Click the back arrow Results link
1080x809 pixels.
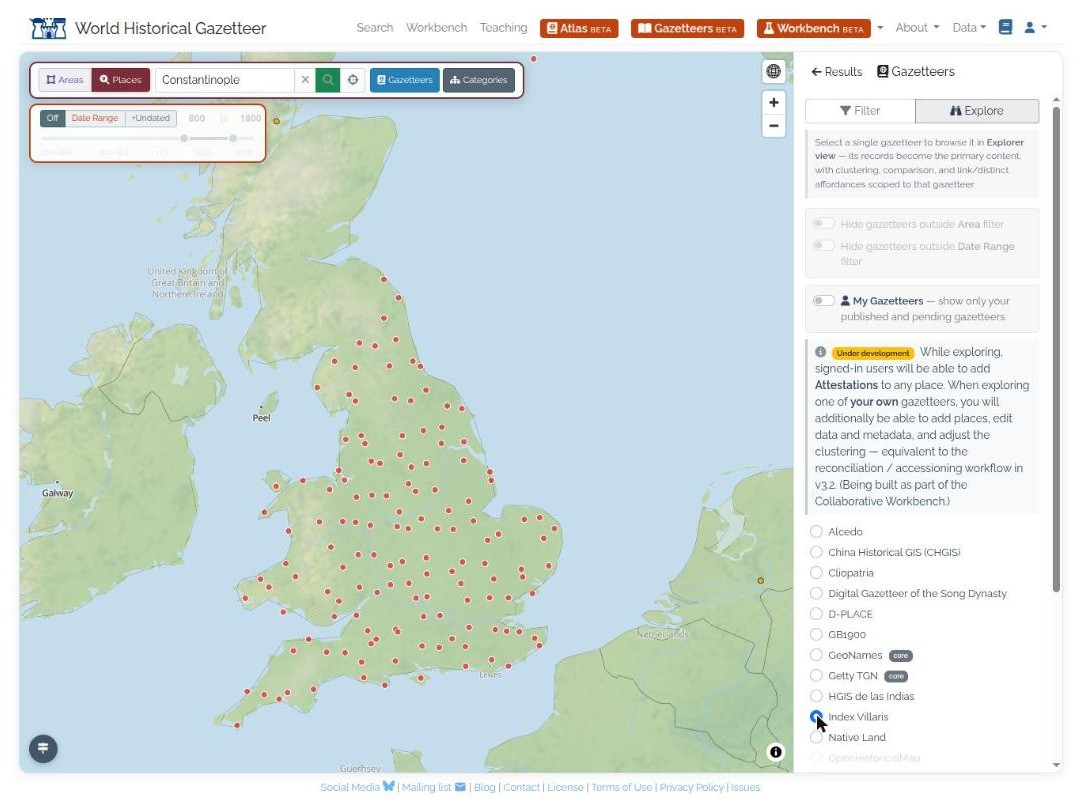(836, 72)
